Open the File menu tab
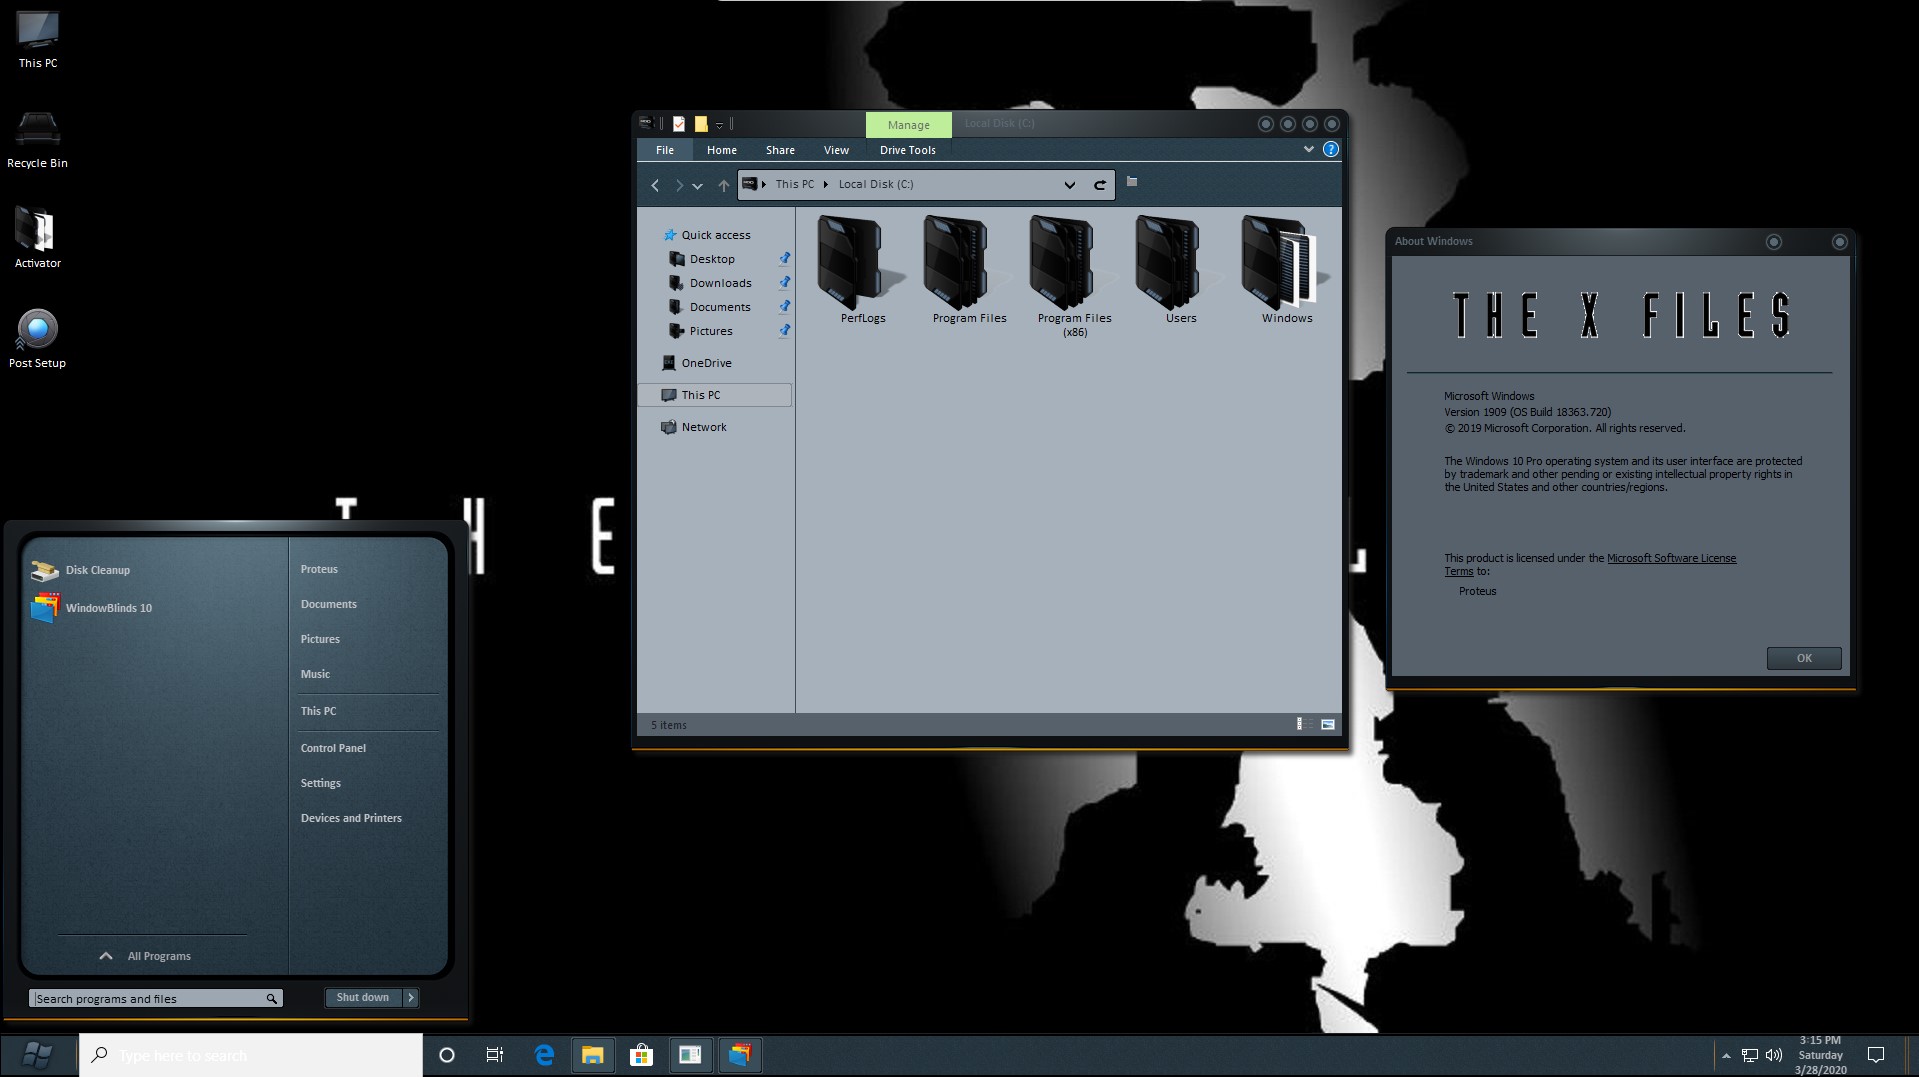1919x1077 pixels. point(665,150)
